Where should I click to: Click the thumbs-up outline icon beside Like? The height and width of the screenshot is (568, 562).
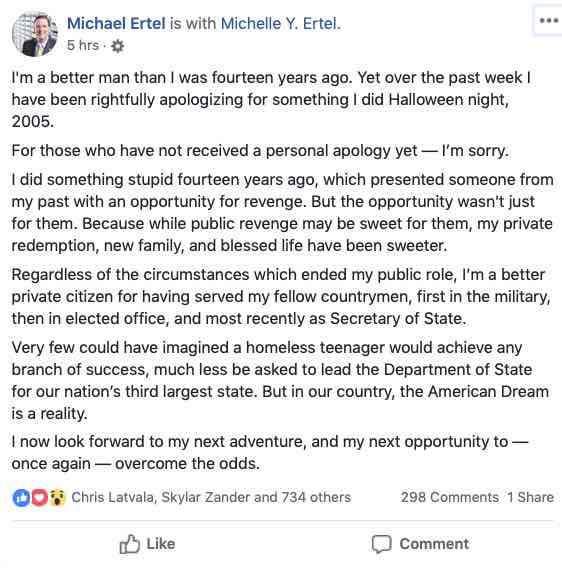129,544
